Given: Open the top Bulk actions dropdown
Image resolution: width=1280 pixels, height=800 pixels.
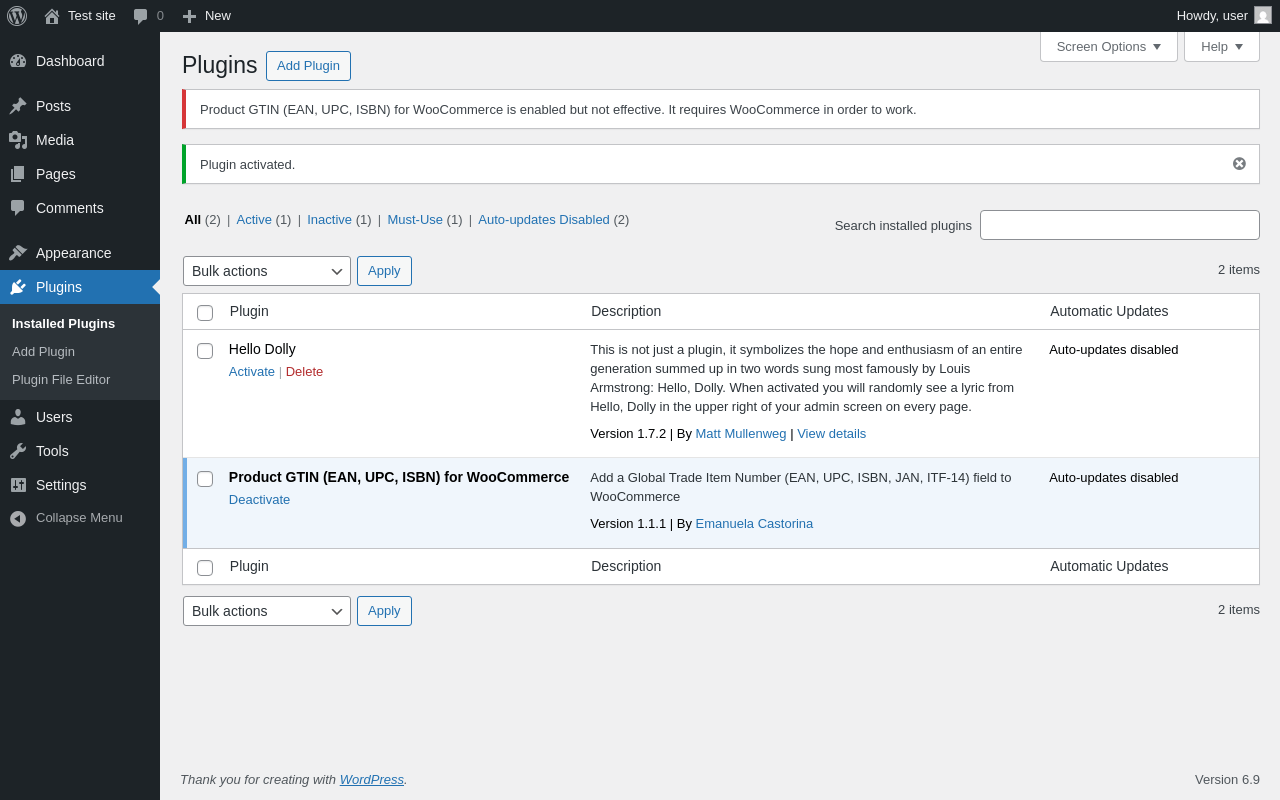Looking at the screenshot, I should point(267,271).
